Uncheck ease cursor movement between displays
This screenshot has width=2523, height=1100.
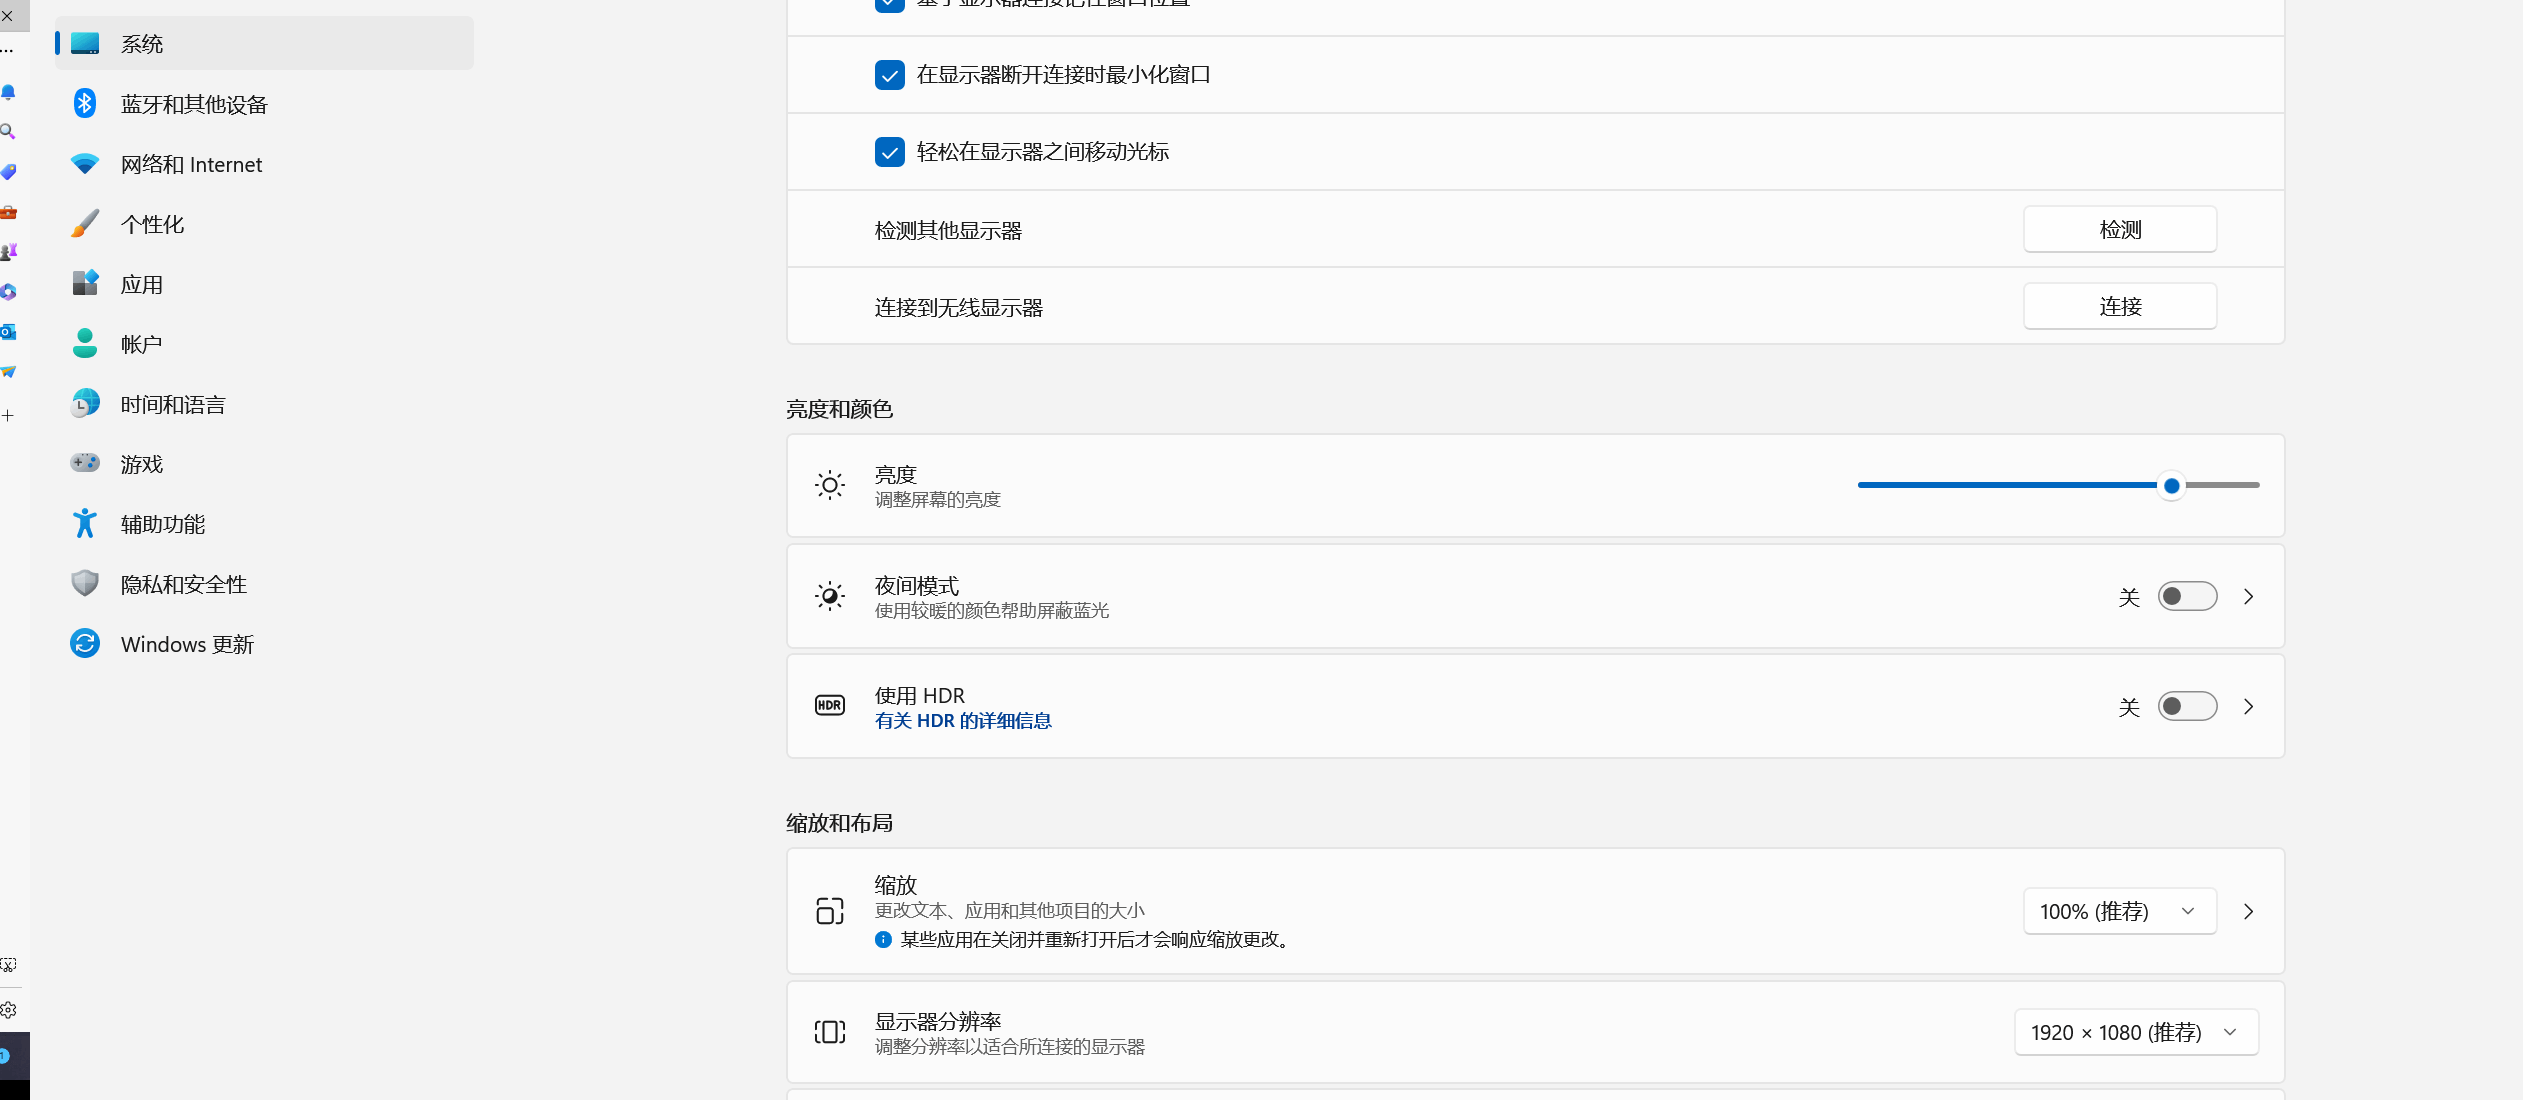889,152
